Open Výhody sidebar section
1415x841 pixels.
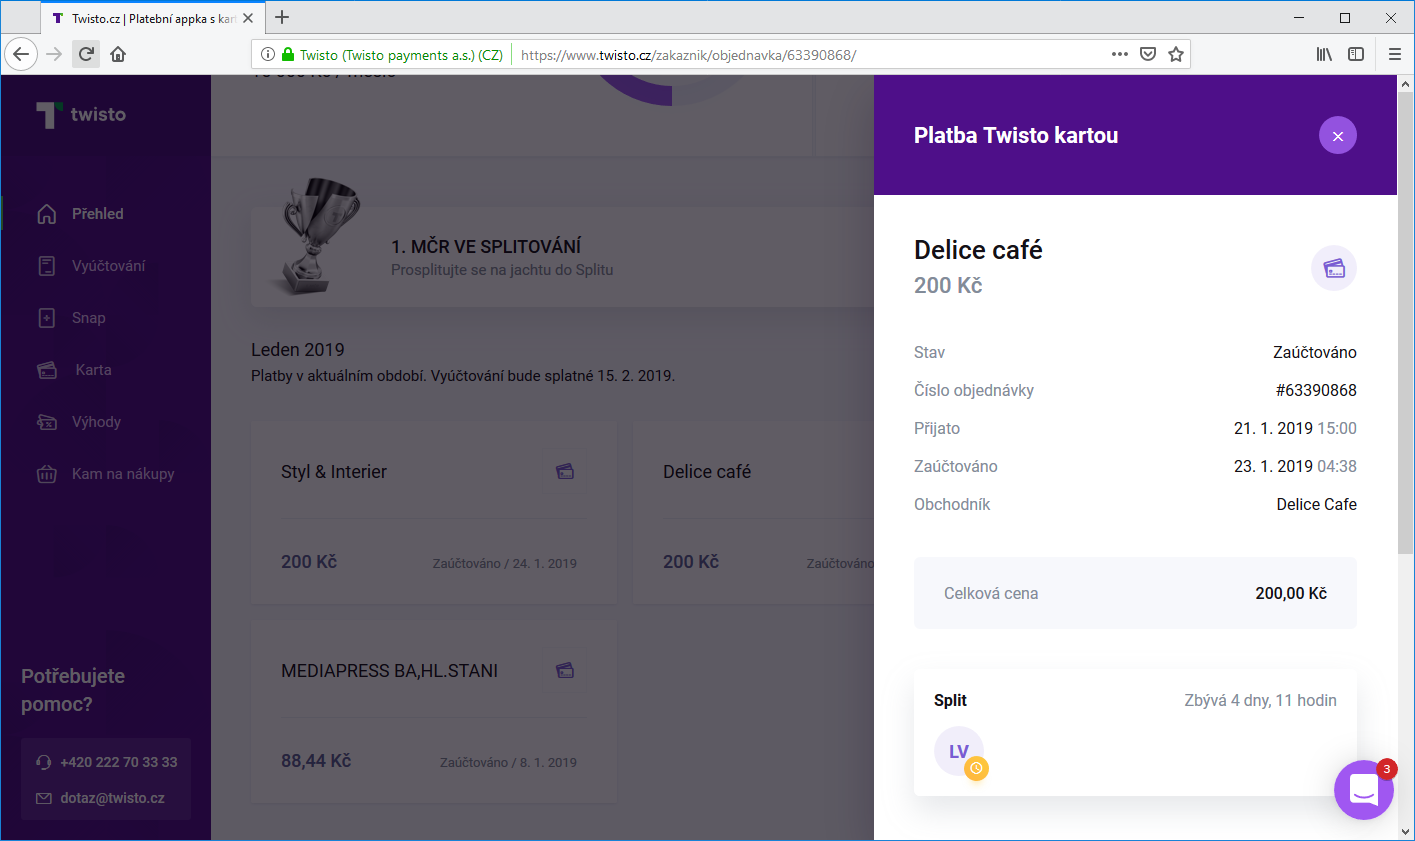79,422
